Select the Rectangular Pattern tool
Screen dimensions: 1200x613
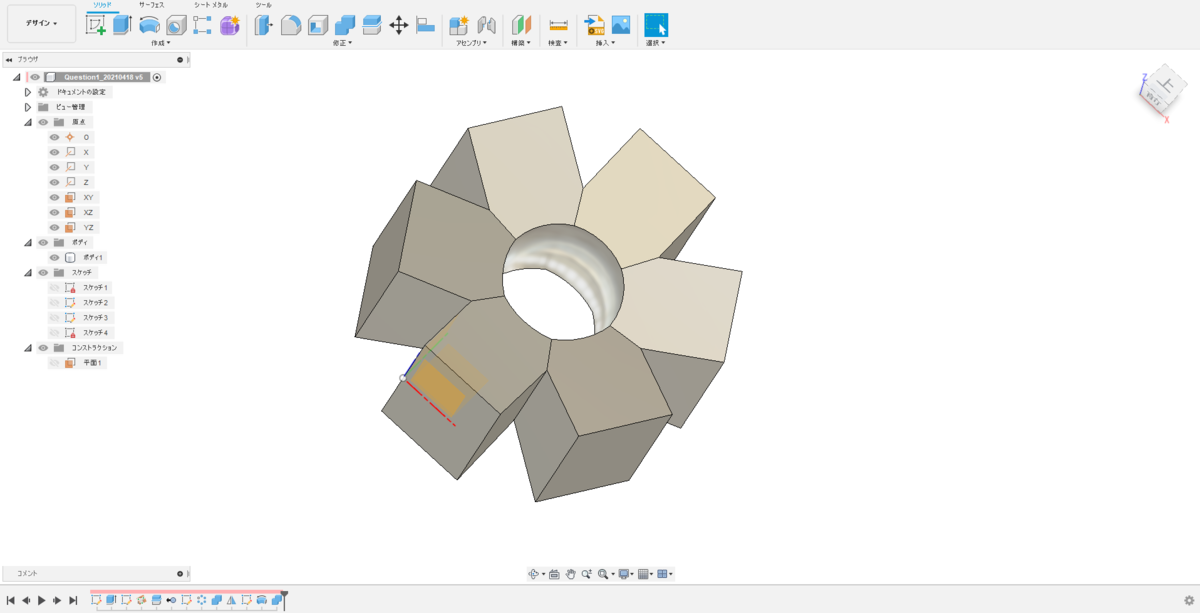[202, 25]
